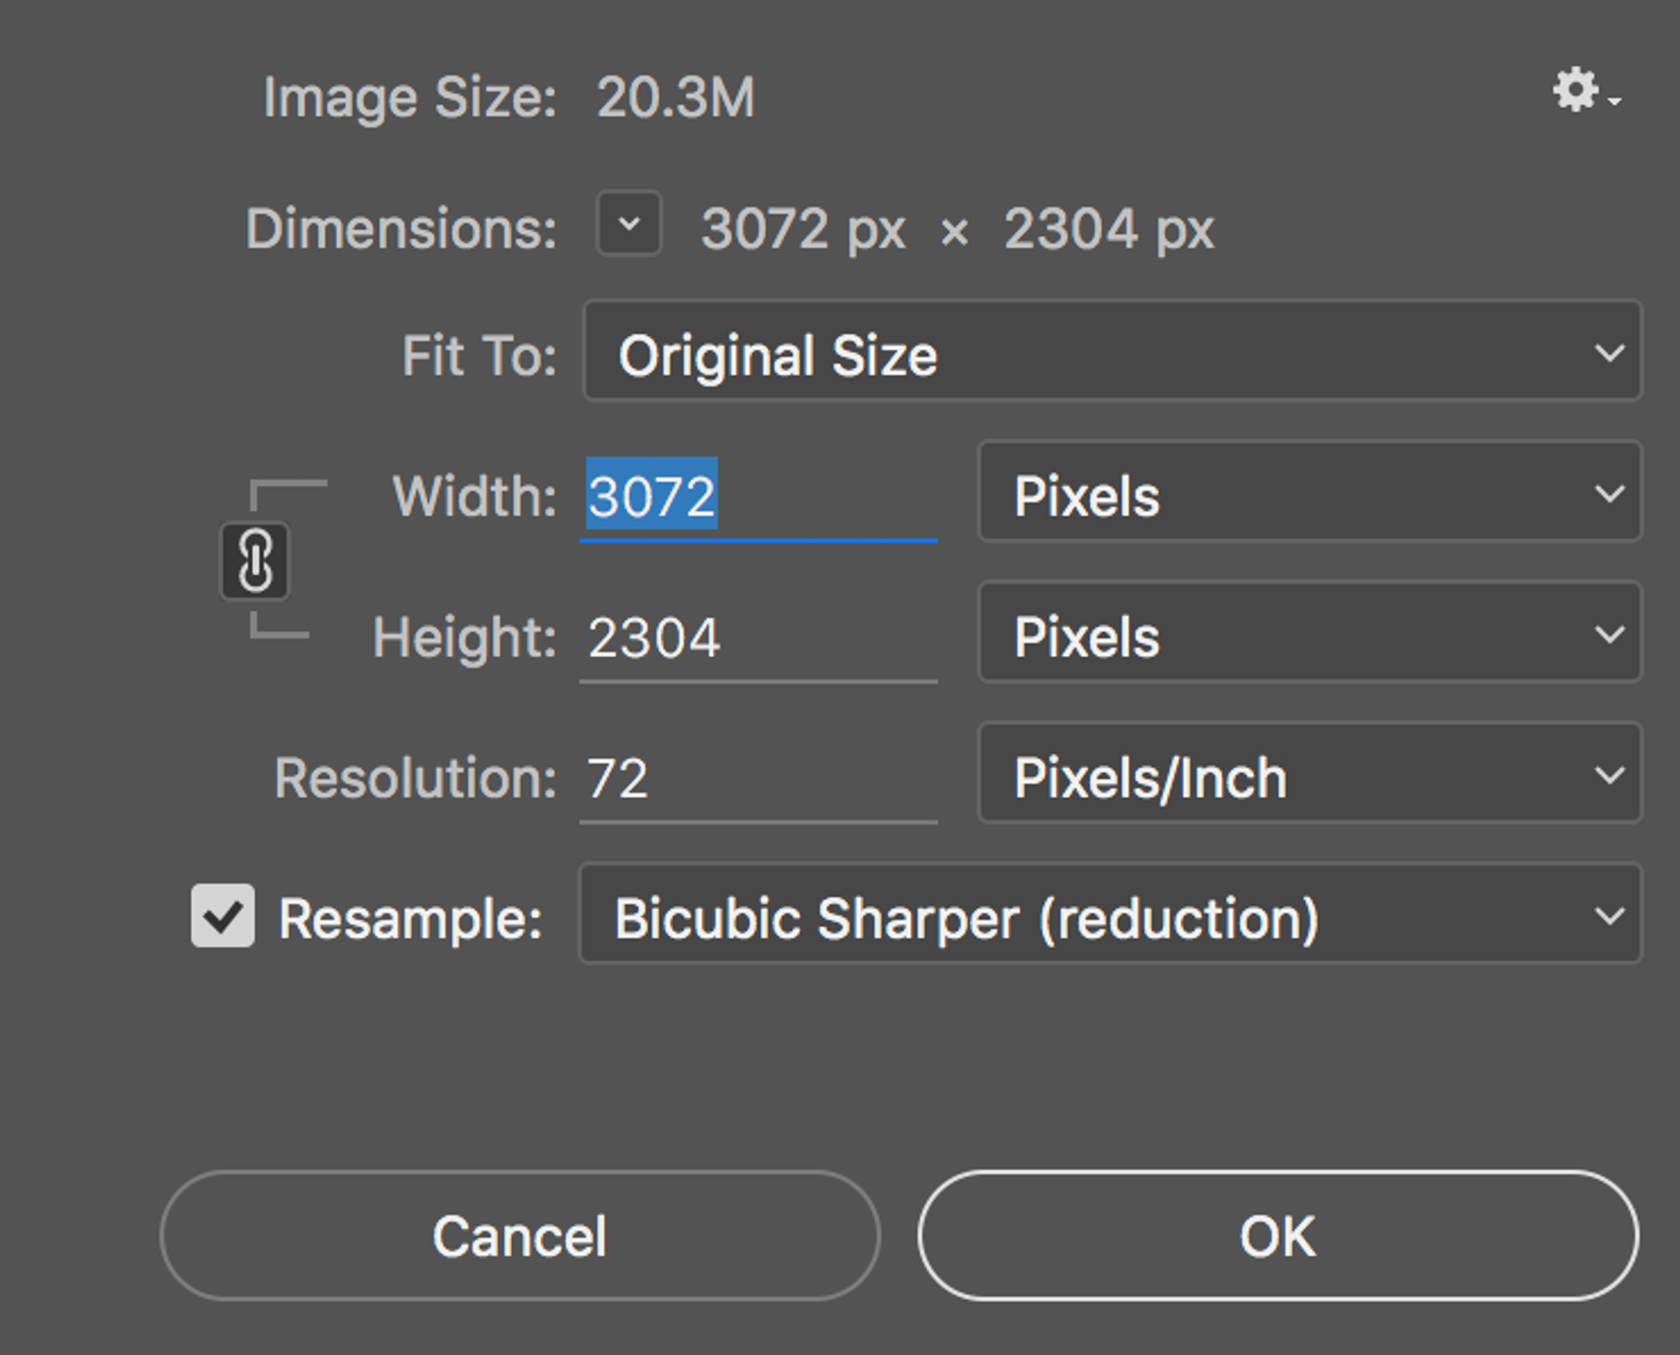
Task: Expand the Bicubic Sharper resample method dropdown
Action: [1109, 916]
